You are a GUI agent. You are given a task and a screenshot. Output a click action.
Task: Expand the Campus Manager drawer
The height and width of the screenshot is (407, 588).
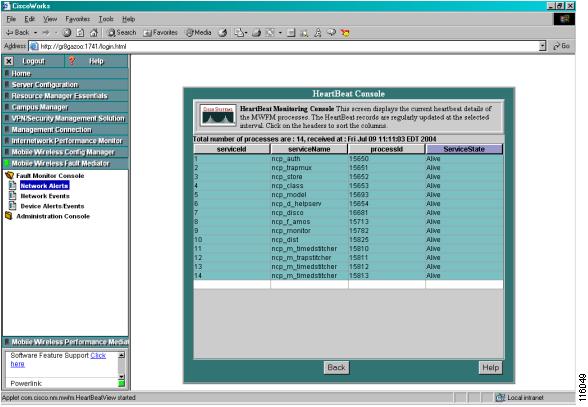click(65, 107)
